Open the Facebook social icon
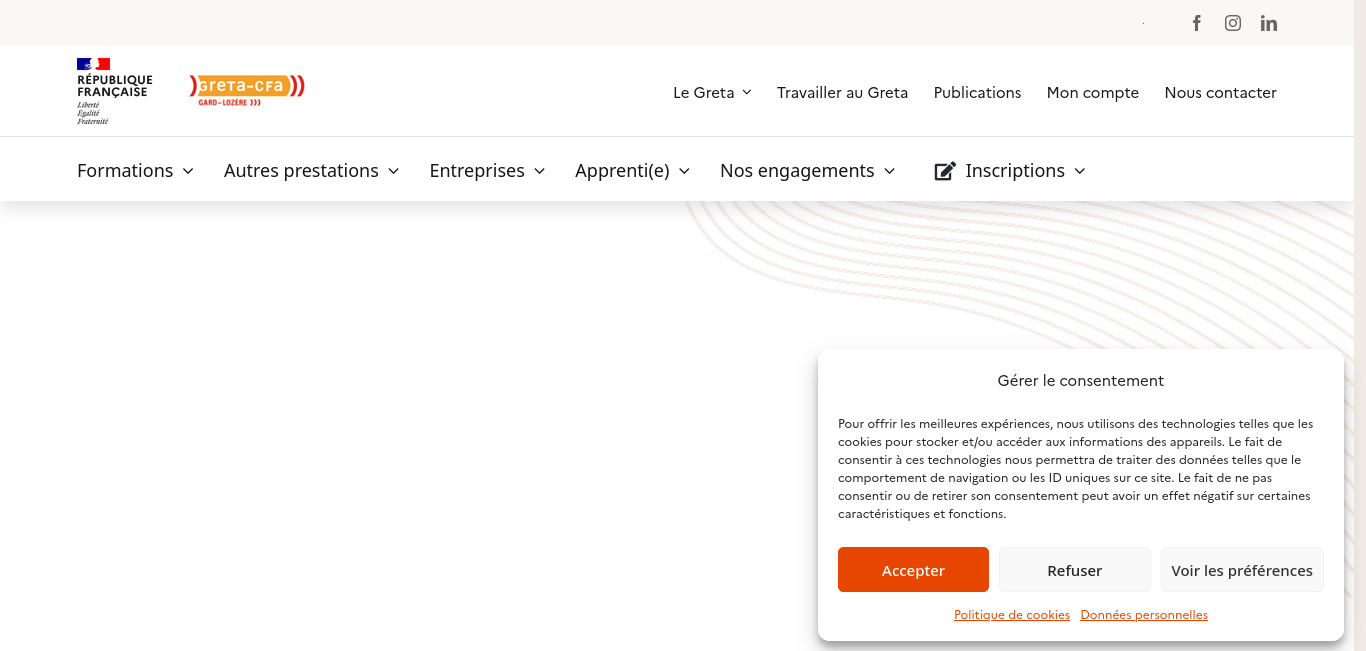 (1196, 23)
